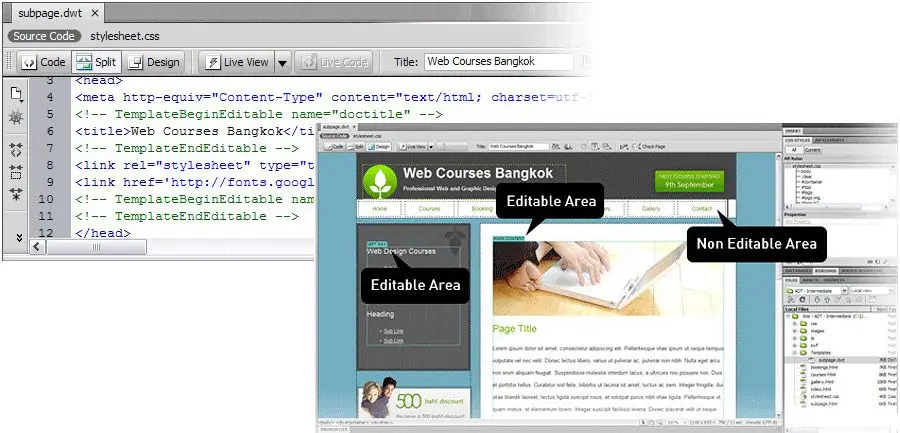The height and width of the screenshot is (433, 900).
Task: Click inside the Title text field
Action: click(500, 62)
